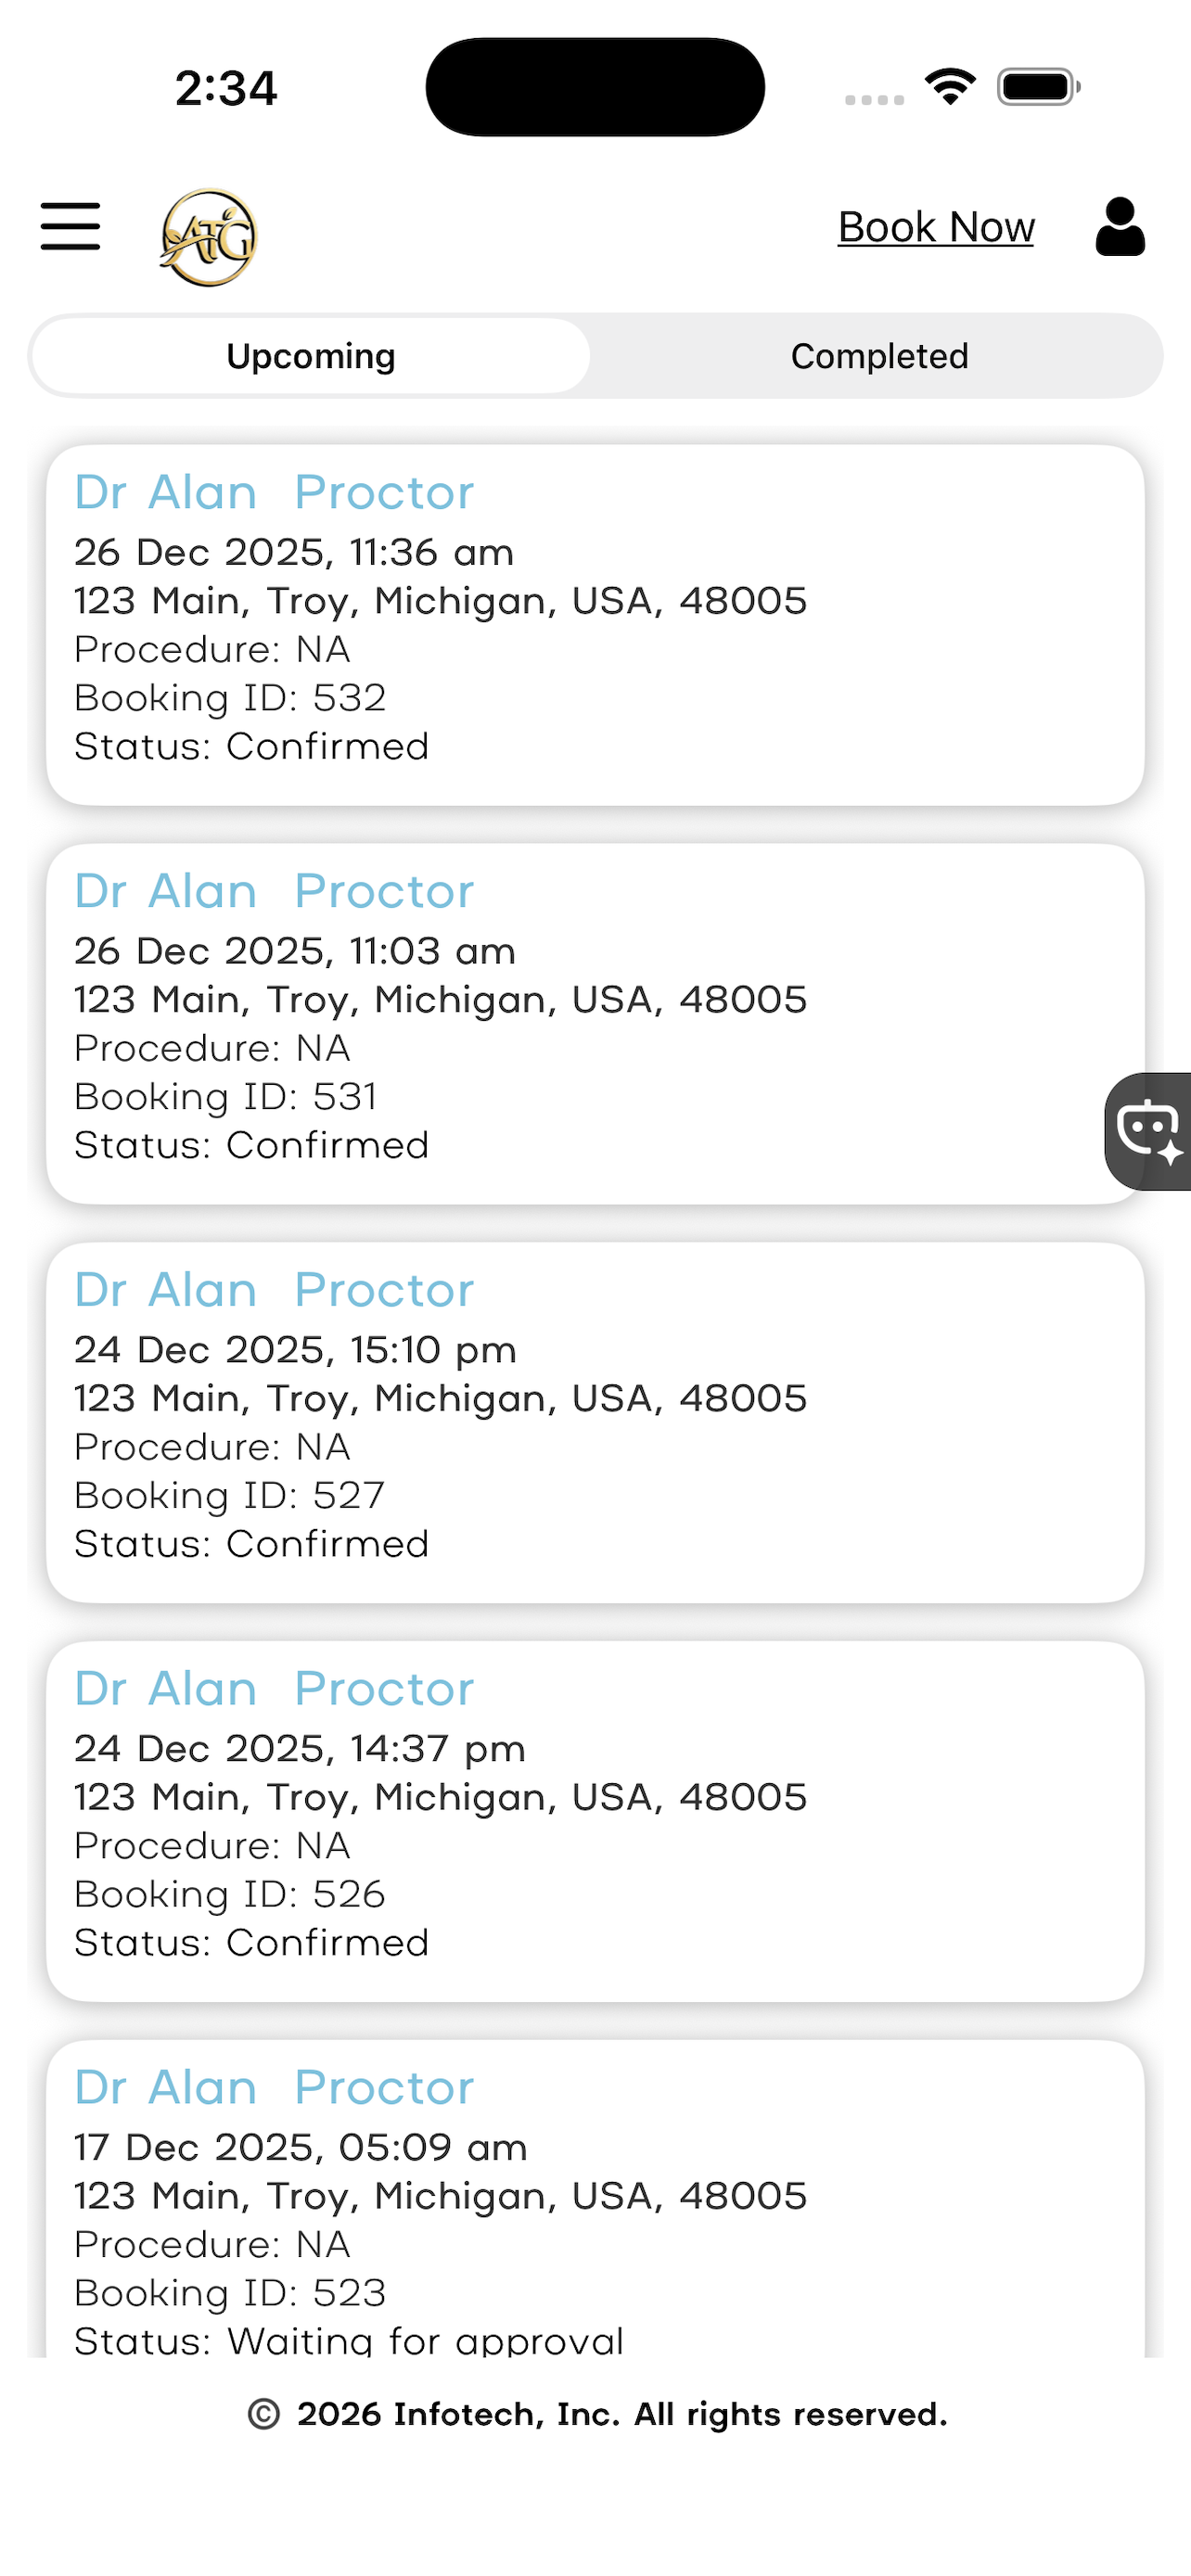Switch to the Completed tab
Image resolution: width=1191 pixels, height=2576 pixels.
tap(879, 356)
